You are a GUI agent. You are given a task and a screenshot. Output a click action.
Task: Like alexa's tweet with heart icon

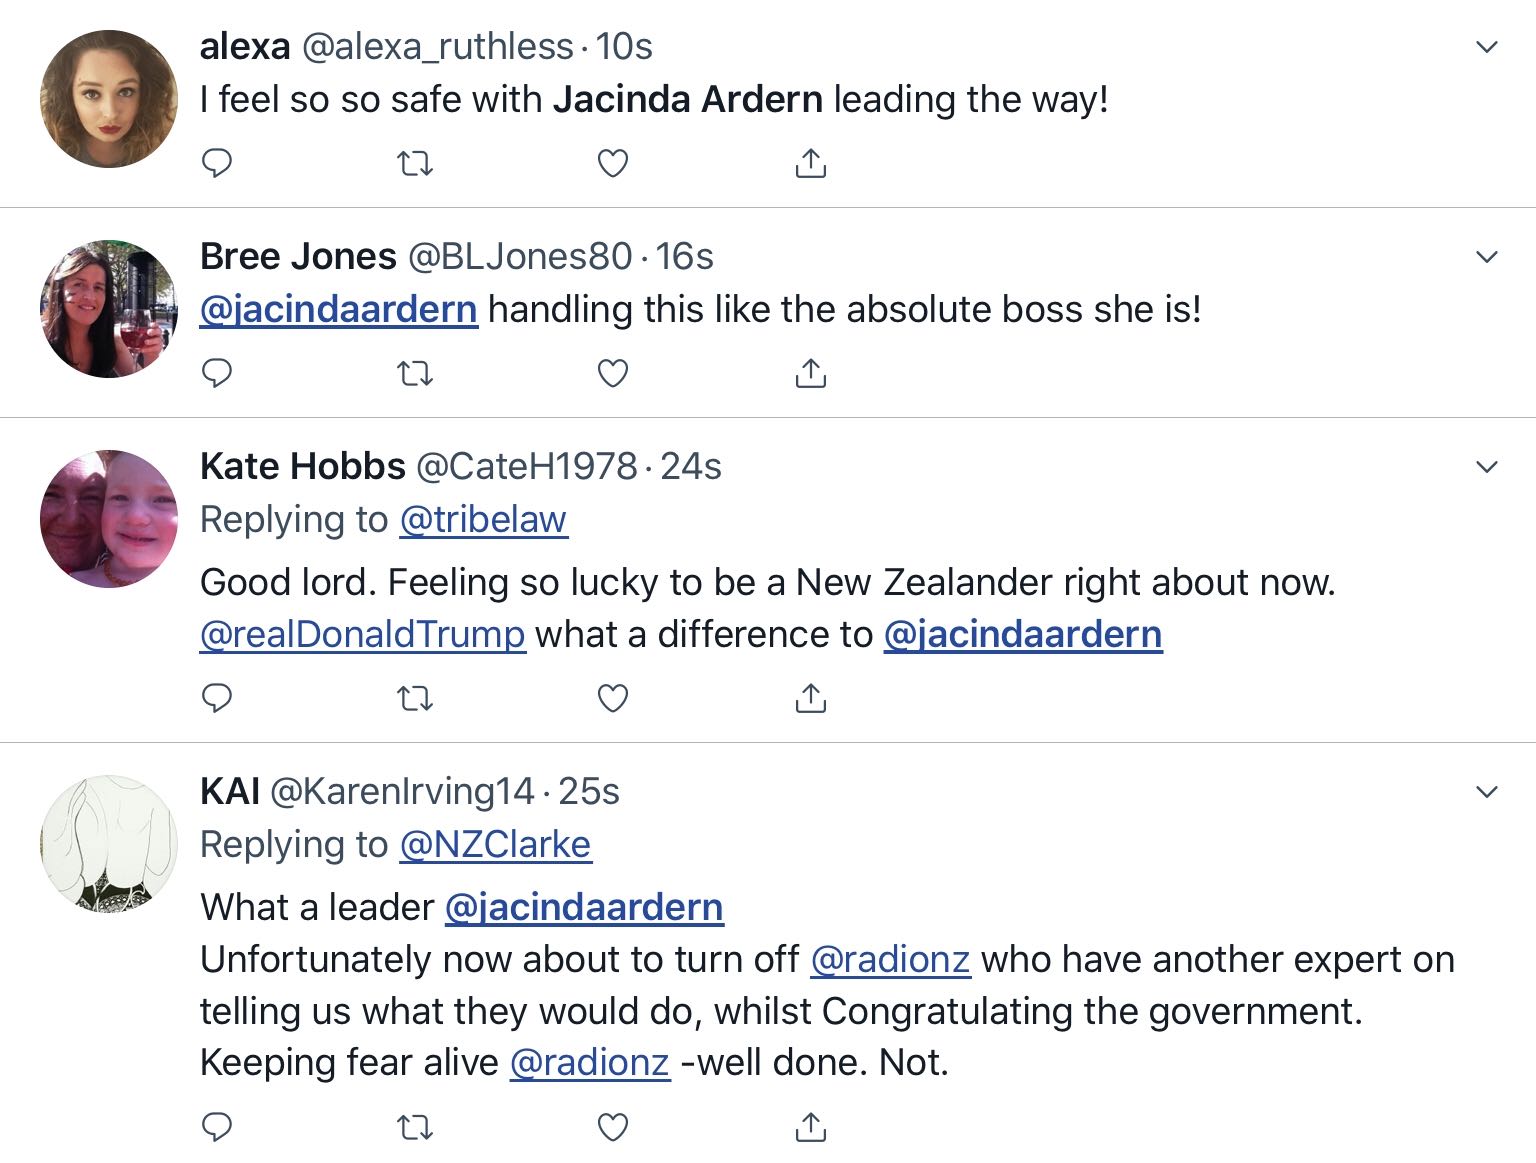click(612, 163)
